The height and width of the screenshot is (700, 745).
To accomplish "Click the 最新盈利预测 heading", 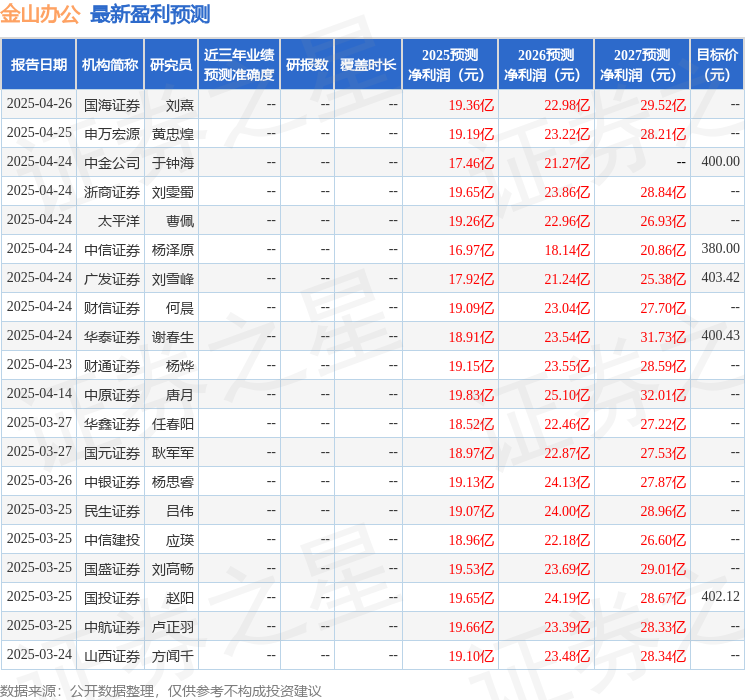I will pyautogui.click(x=150, y=14).
